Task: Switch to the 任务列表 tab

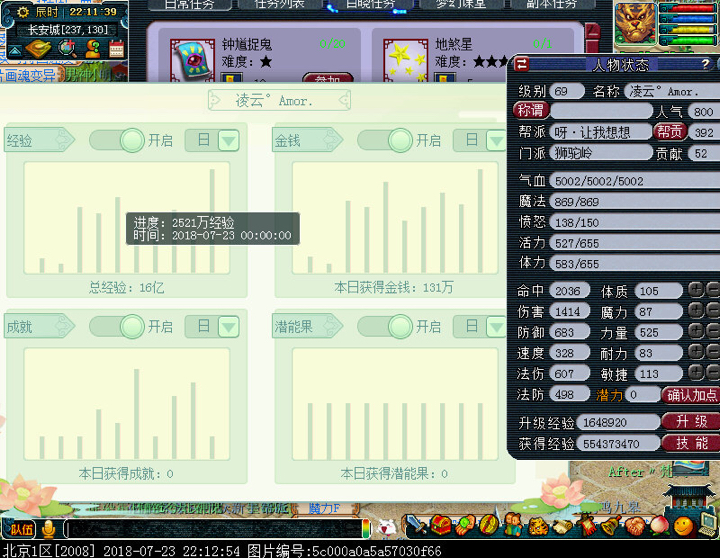Action: (280, 4)
